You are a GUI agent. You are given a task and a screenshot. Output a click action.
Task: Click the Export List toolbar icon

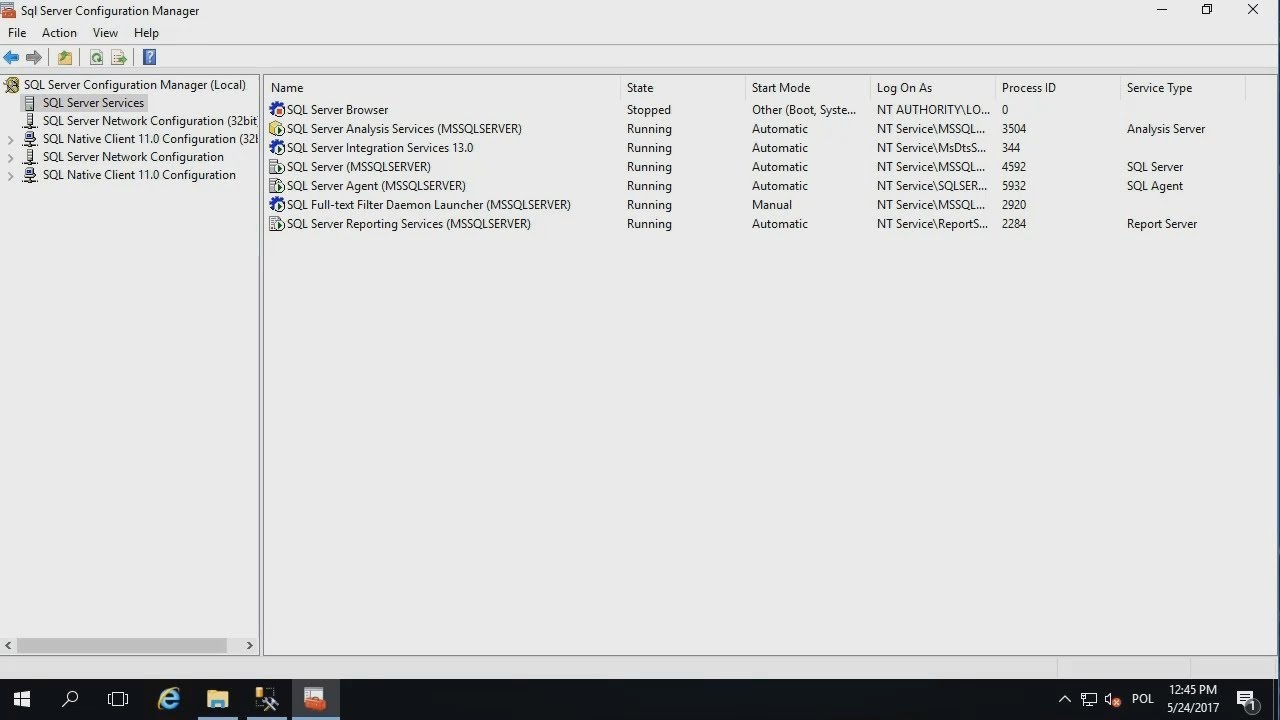point(119,58)
